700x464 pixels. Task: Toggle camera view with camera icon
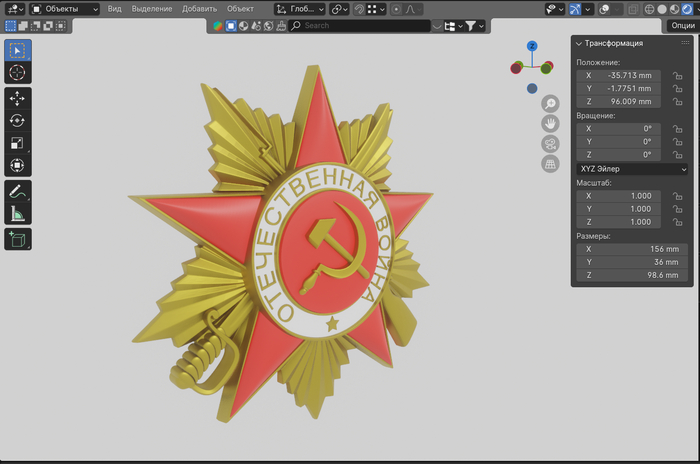pos(550,144)
